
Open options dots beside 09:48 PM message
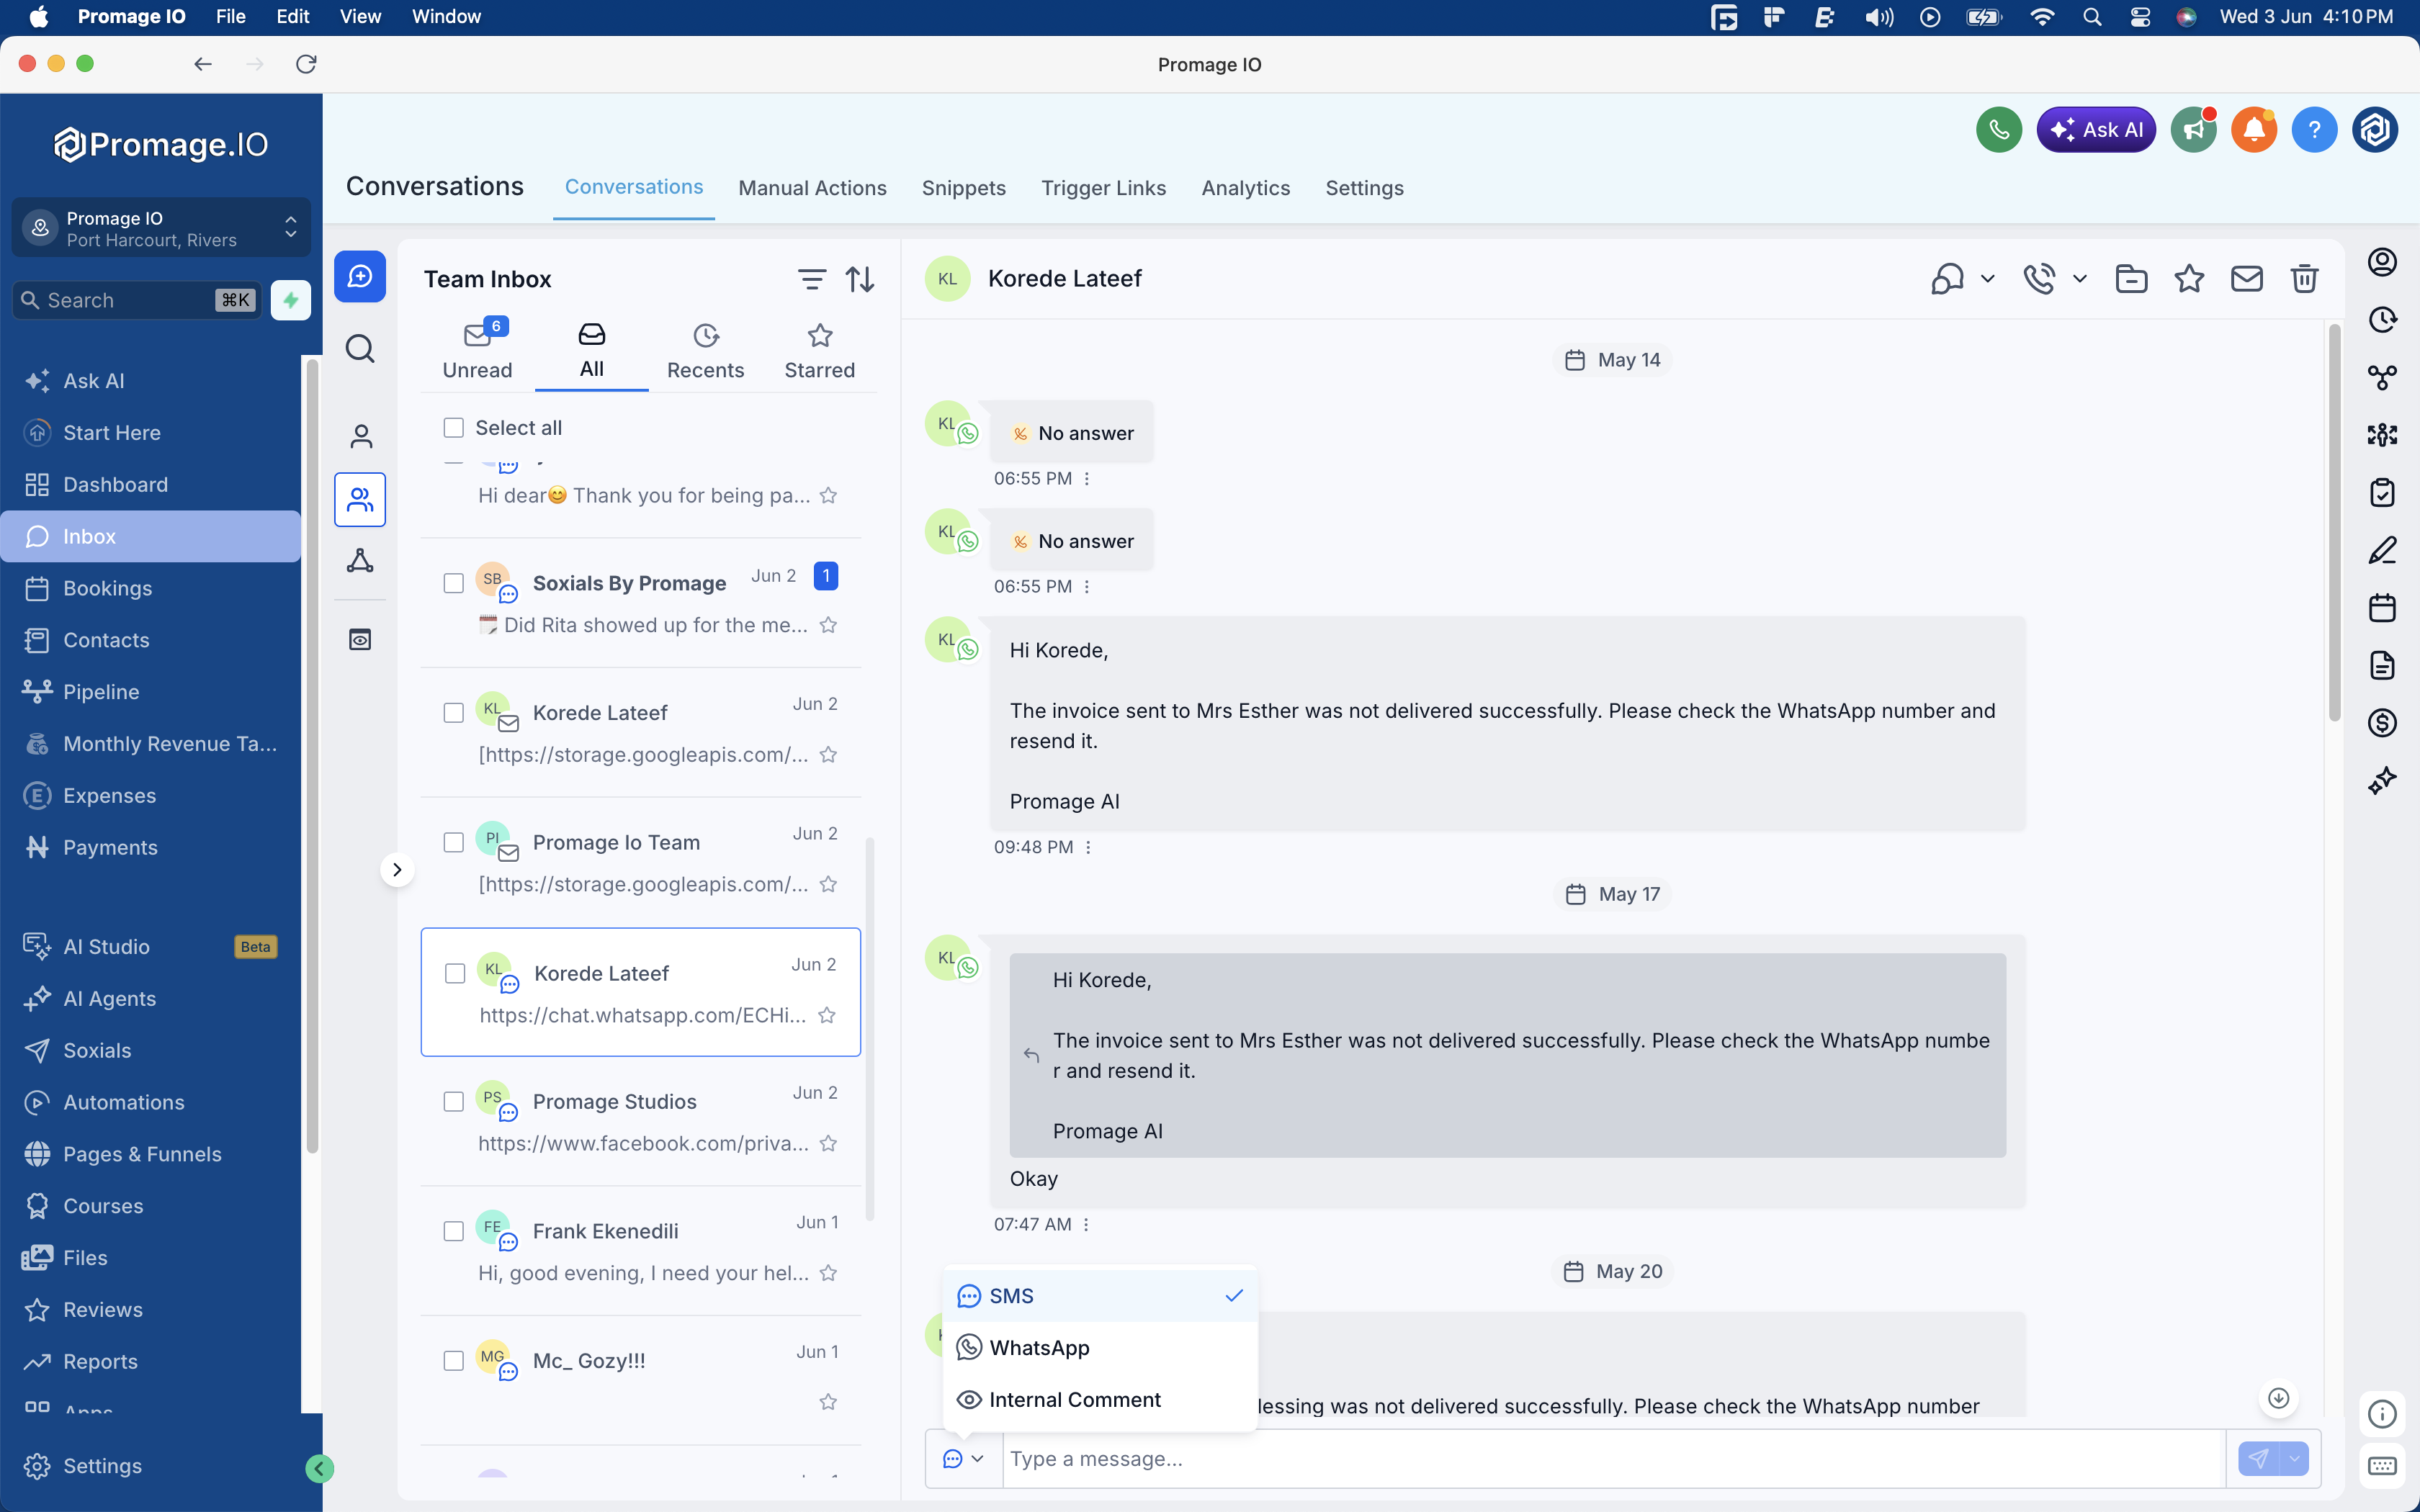1088,847
